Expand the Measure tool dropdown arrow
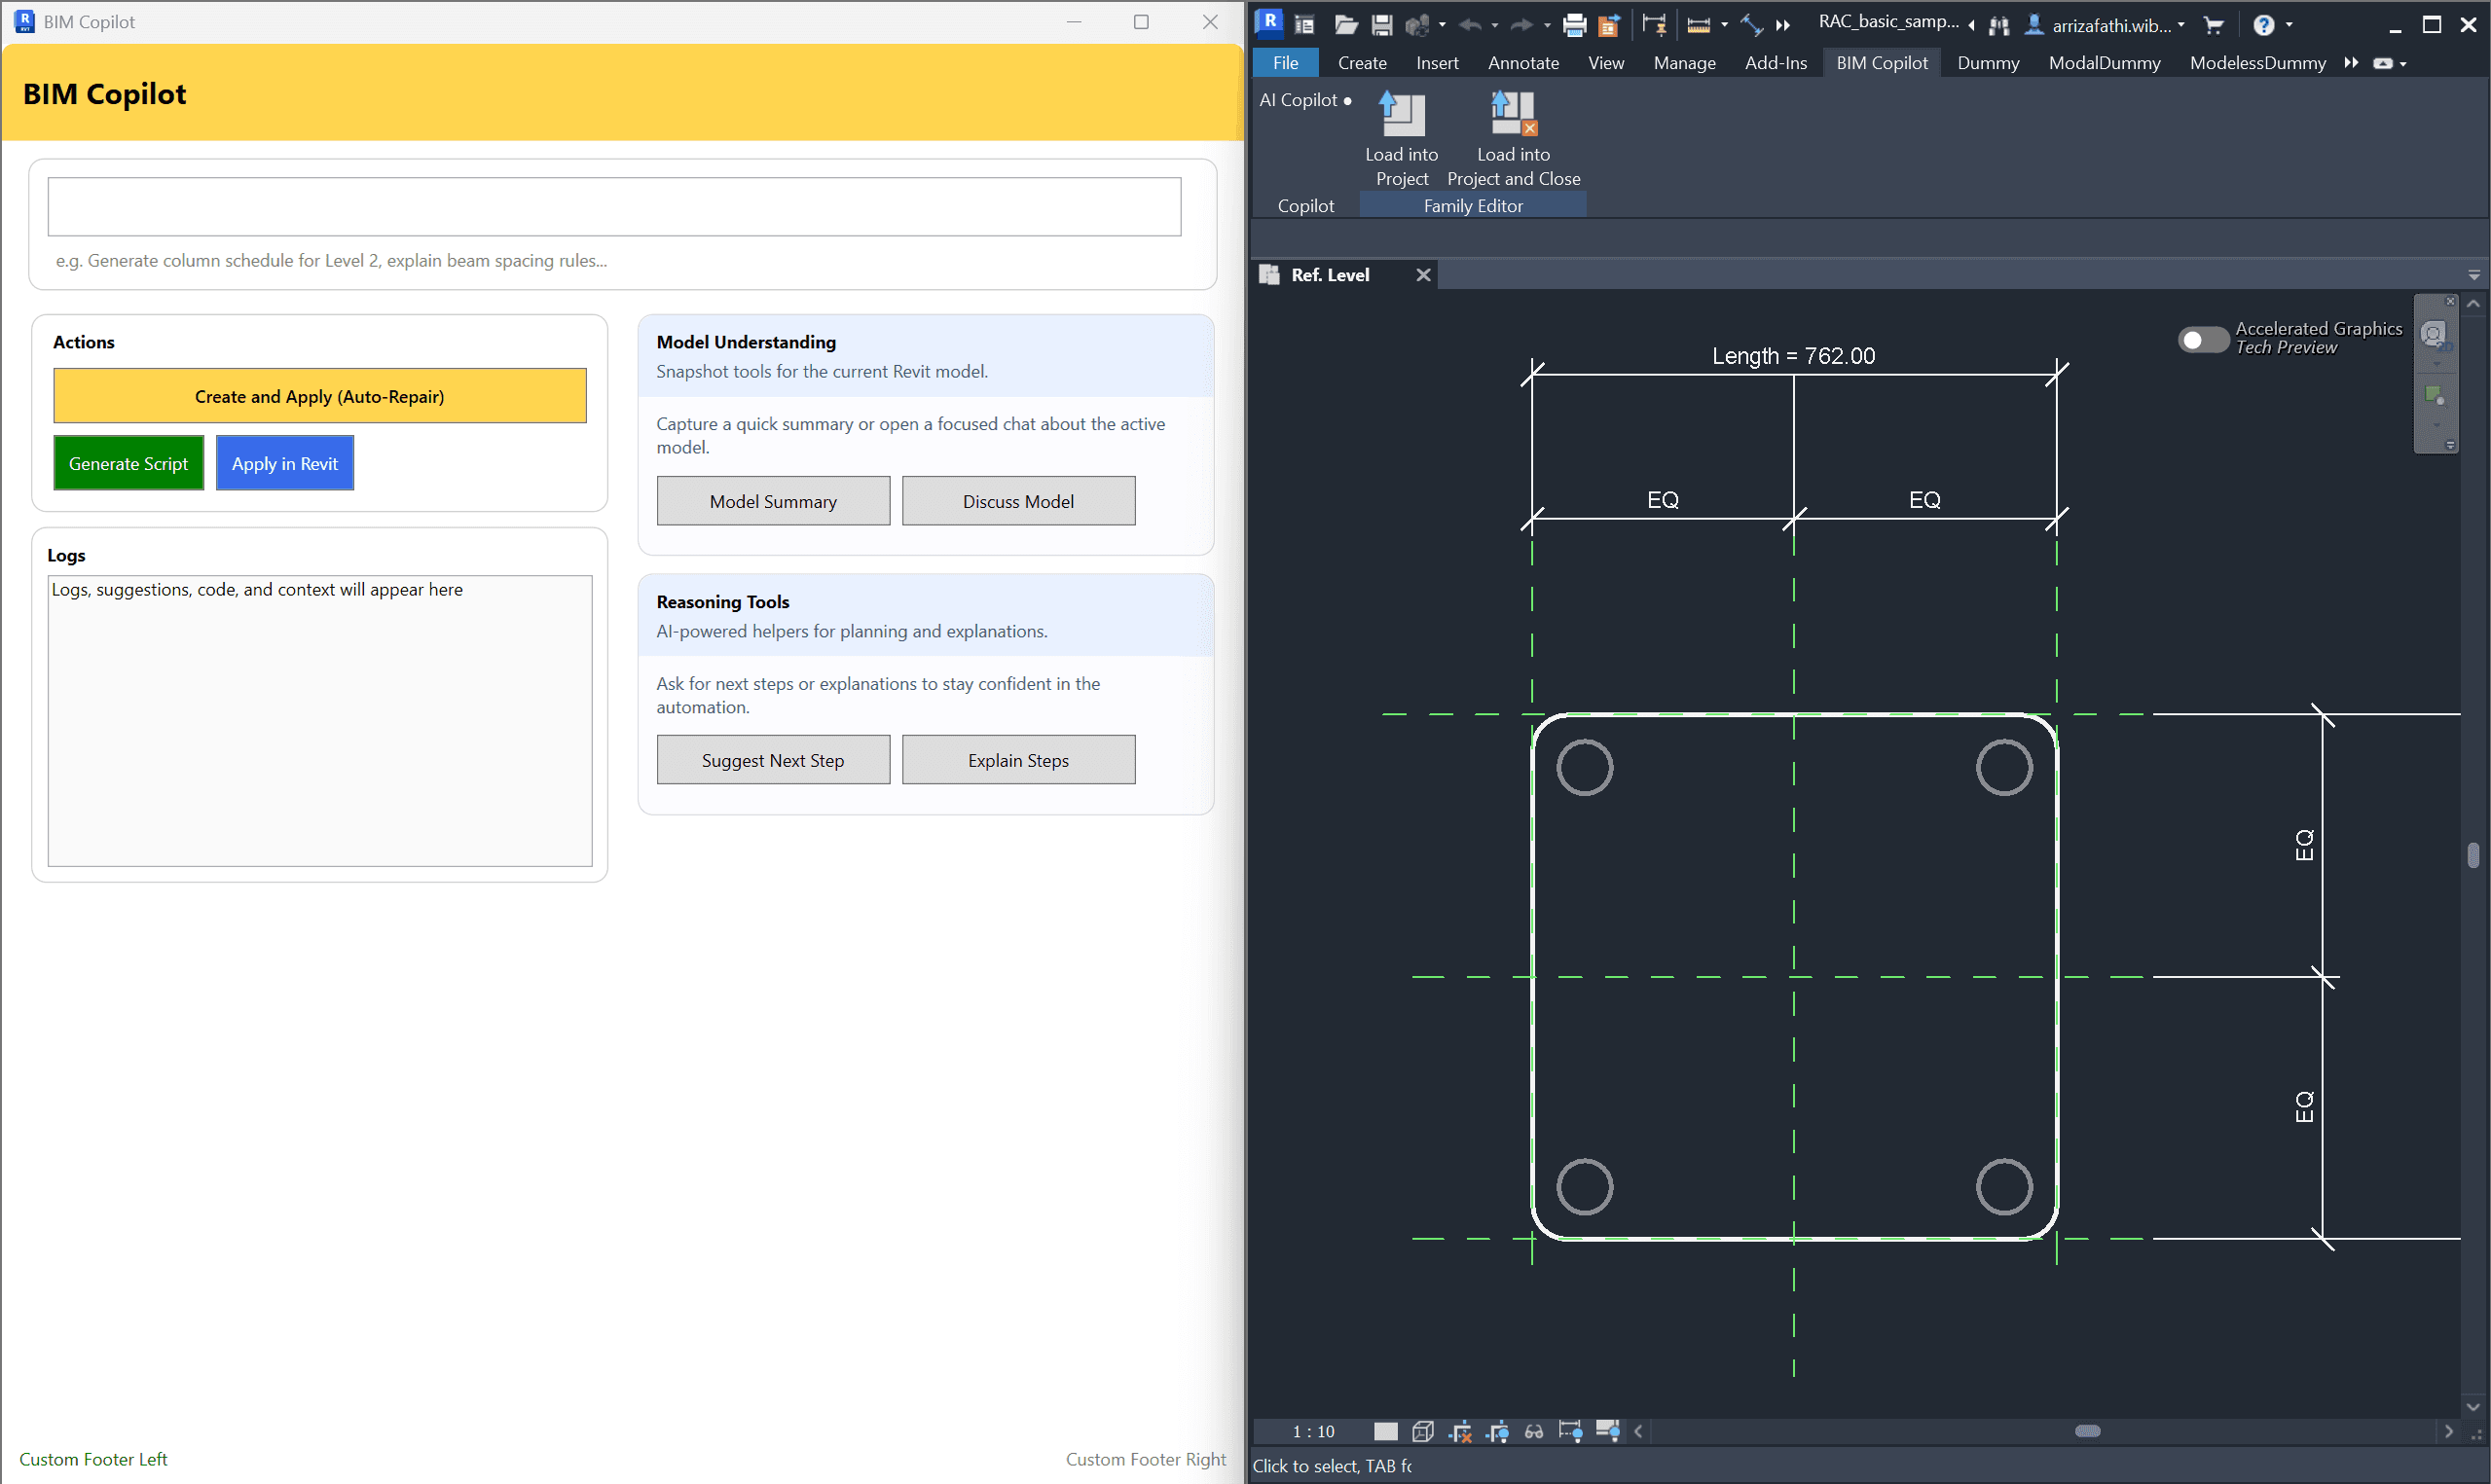The image size is (2491, 1484). 1724,25
